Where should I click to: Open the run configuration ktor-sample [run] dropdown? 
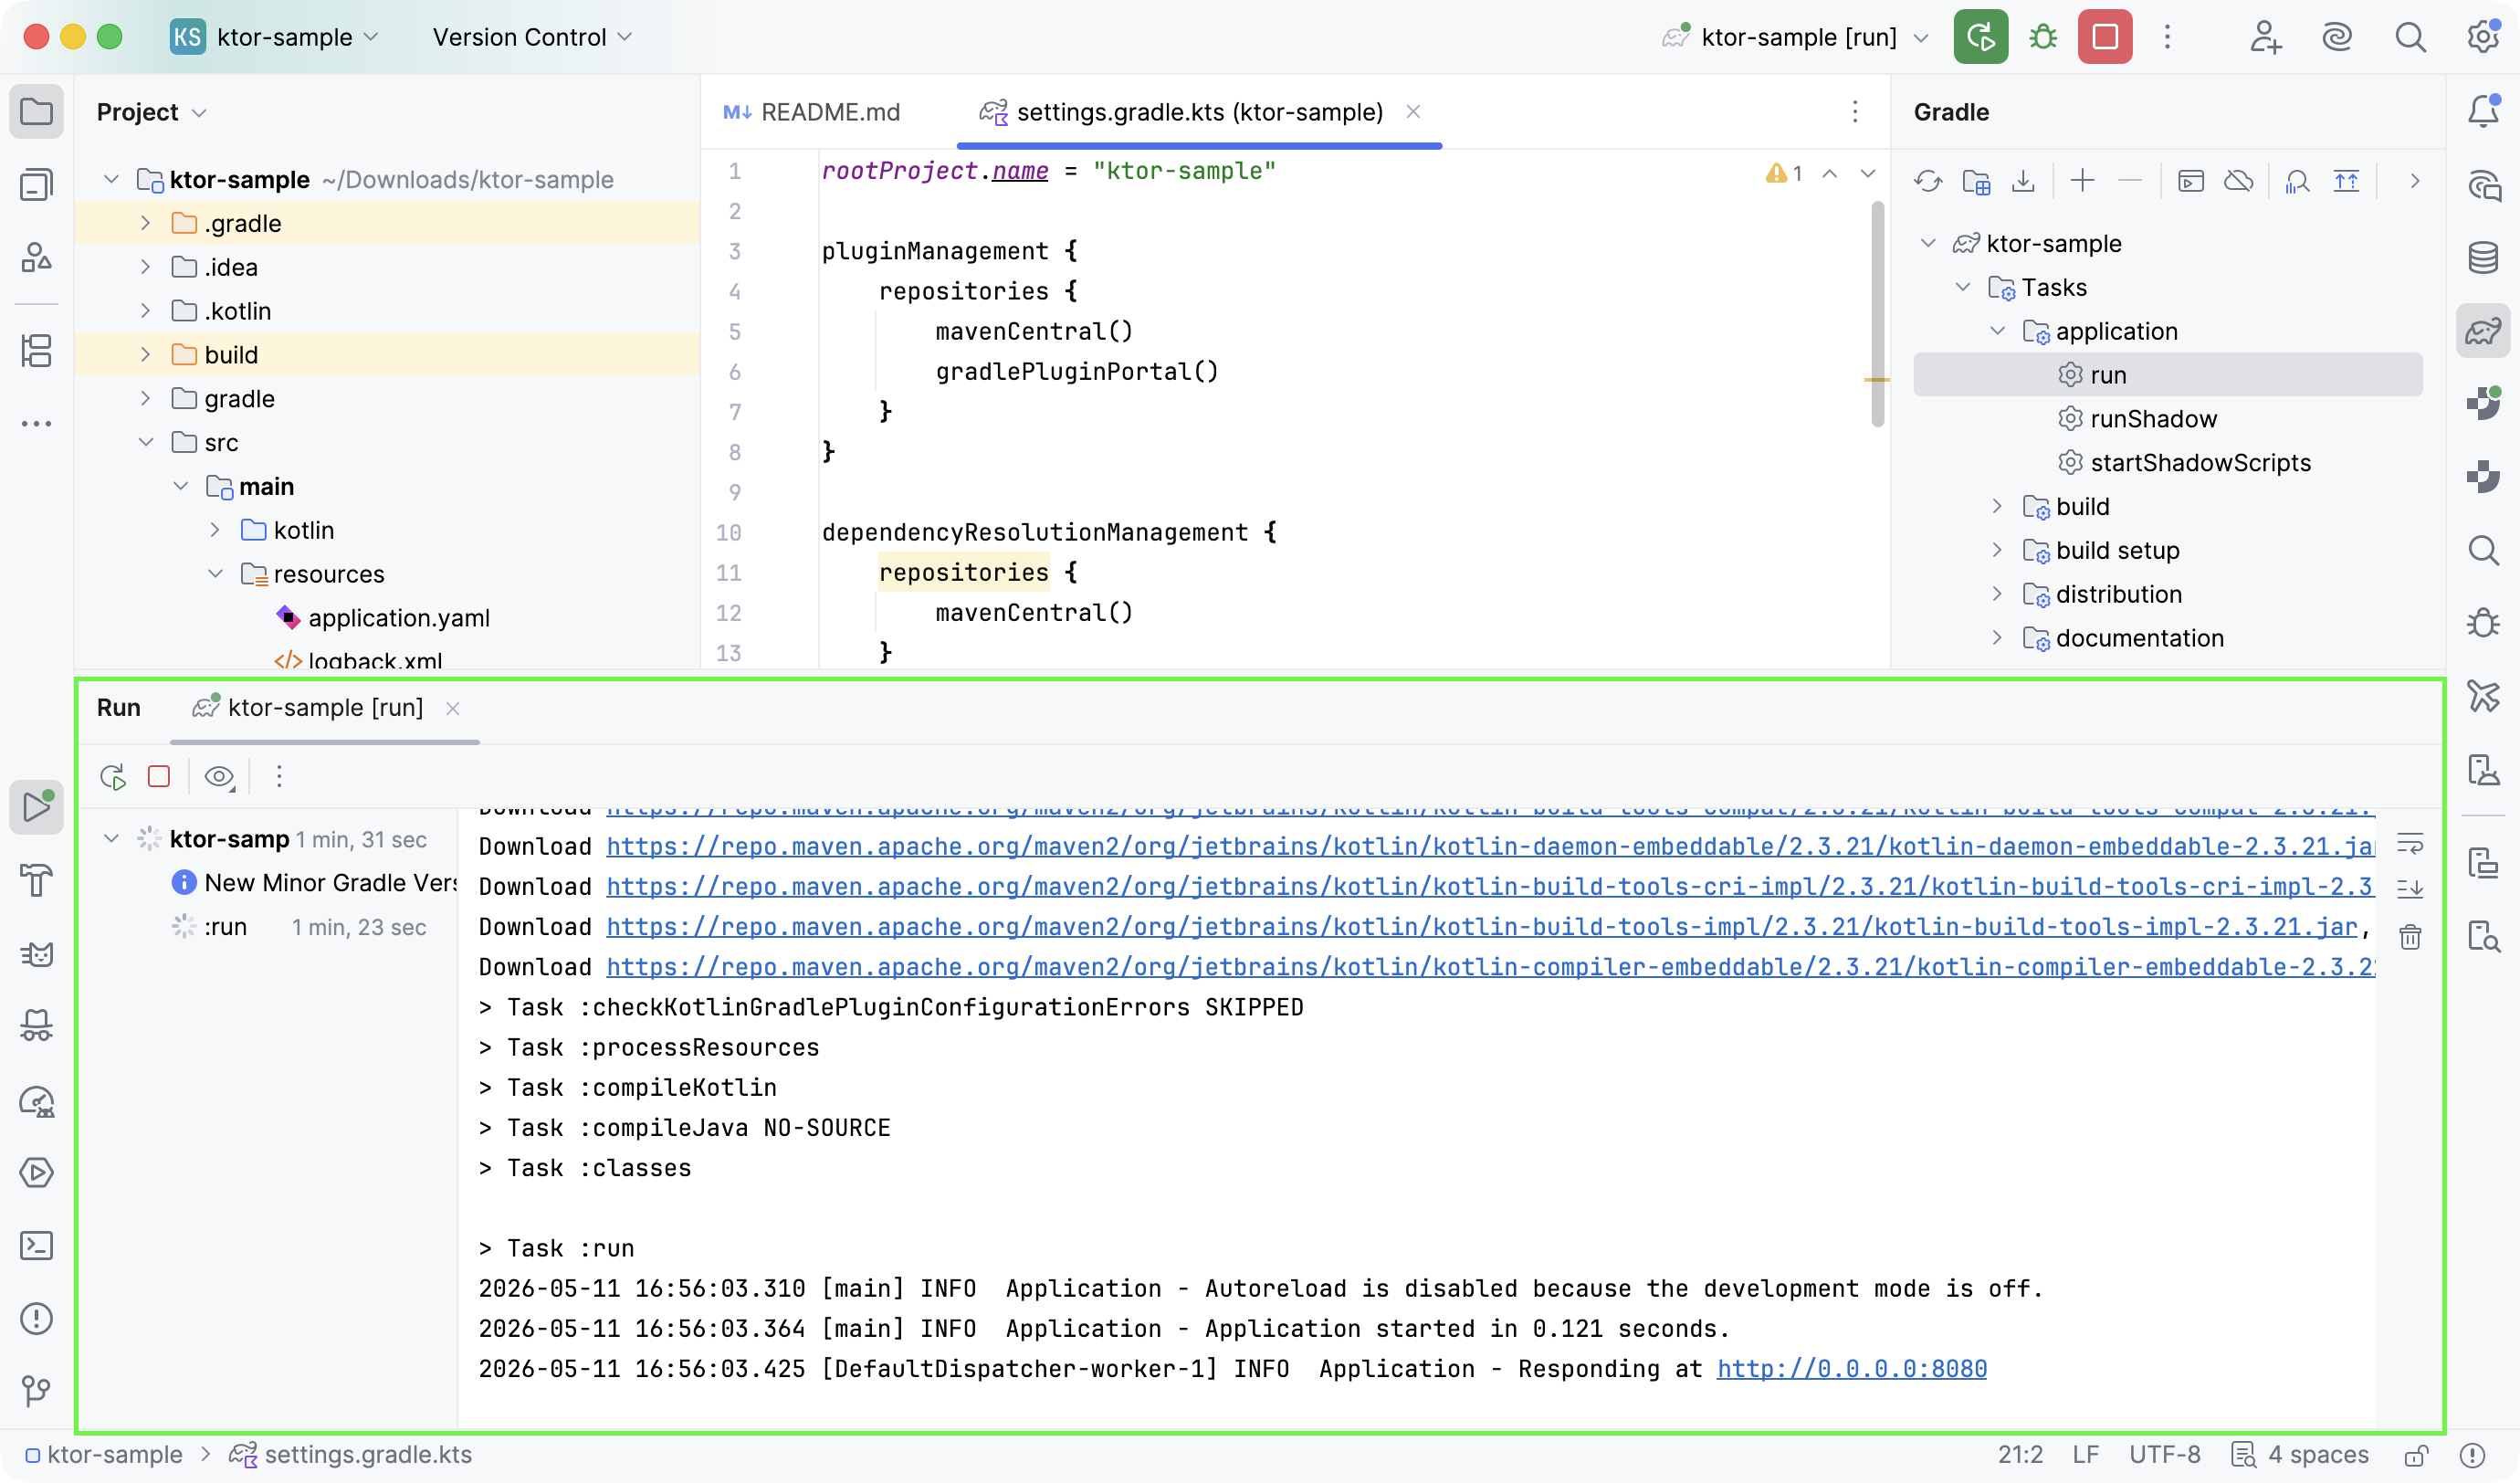1795,37
